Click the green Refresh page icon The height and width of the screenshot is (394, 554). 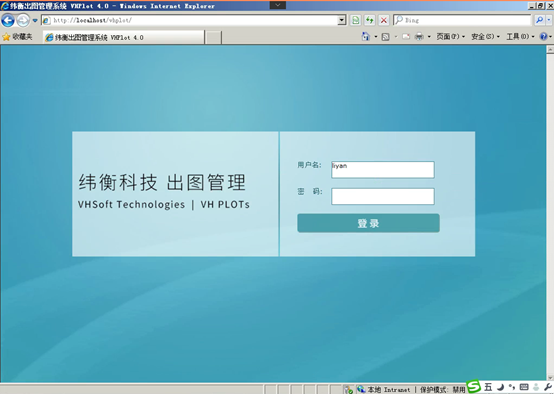(370, 20)
